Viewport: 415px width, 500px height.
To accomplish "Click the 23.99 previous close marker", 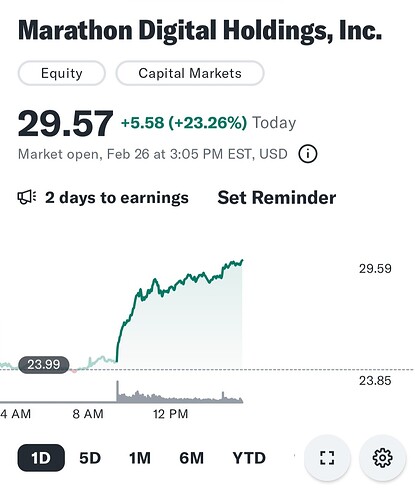I will point(44,364).
